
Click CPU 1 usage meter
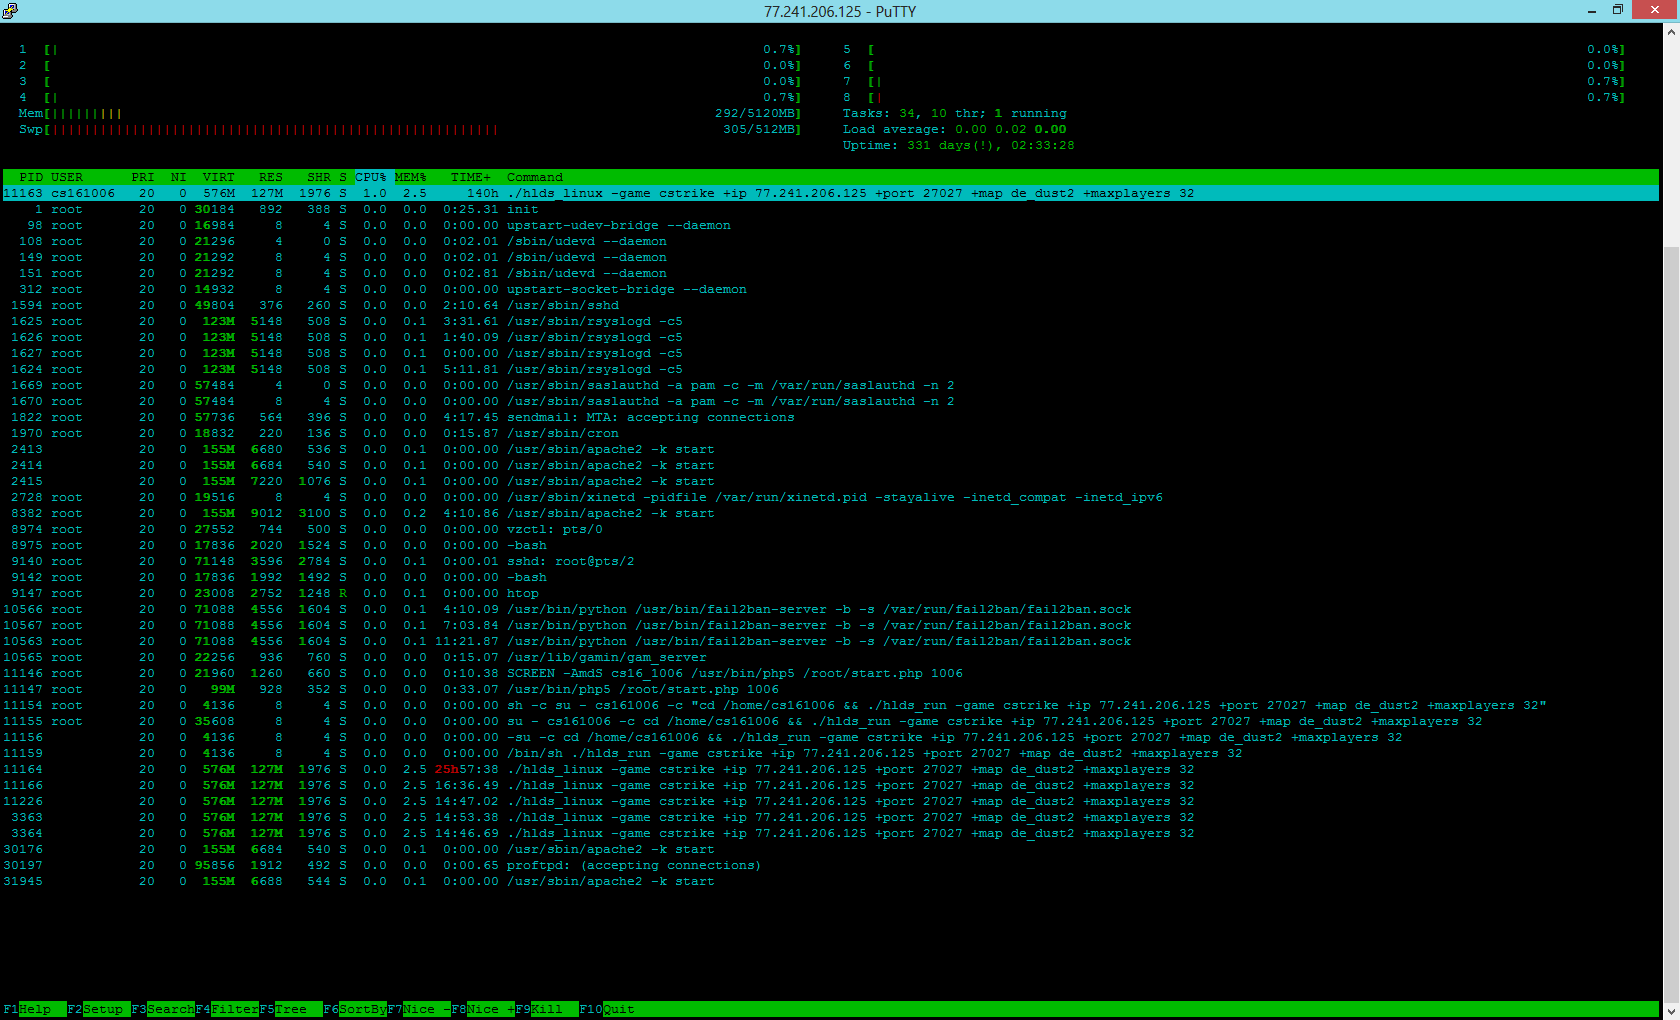(410, 49)
